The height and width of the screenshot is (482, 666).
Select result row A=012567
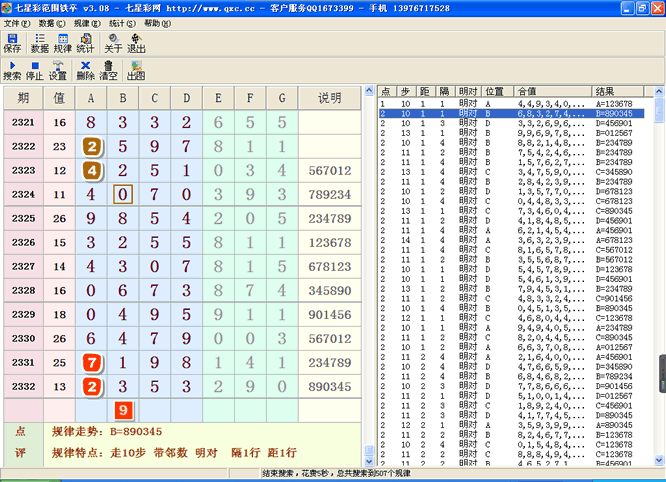(x=511, y=347)
